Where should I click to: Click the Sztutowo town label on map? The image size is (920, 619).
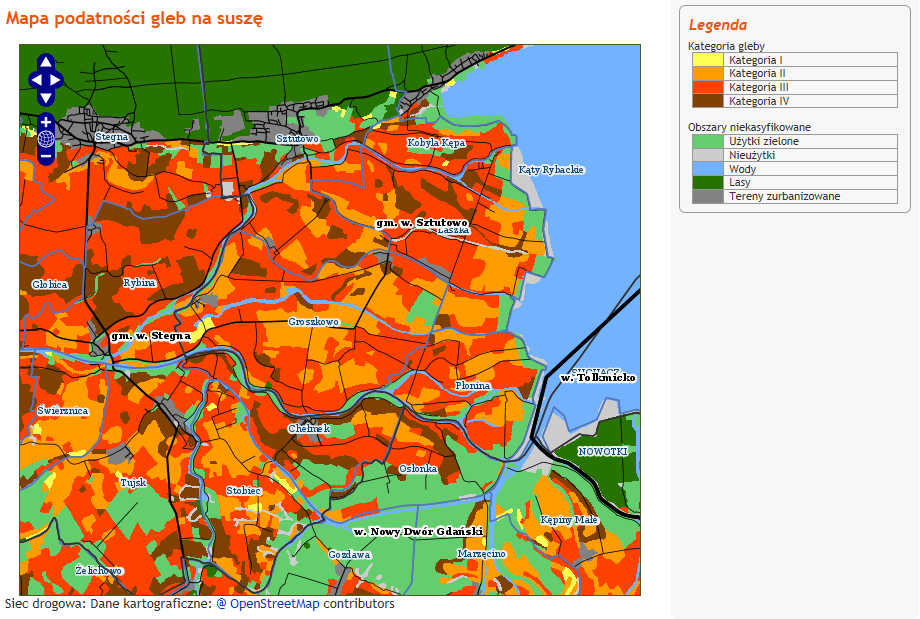[297, 139]
